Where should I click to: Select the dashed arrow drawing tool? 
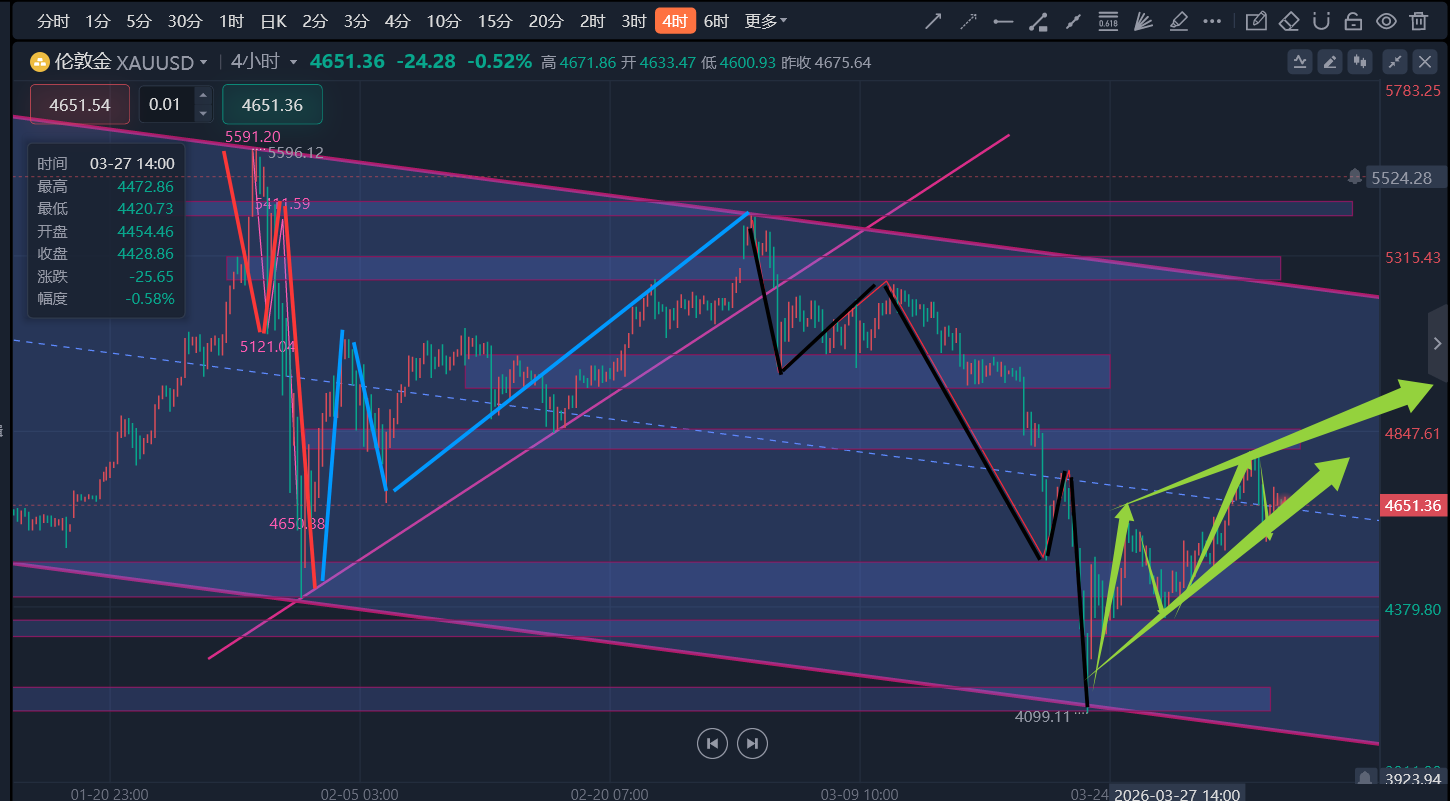coord(968,21)
